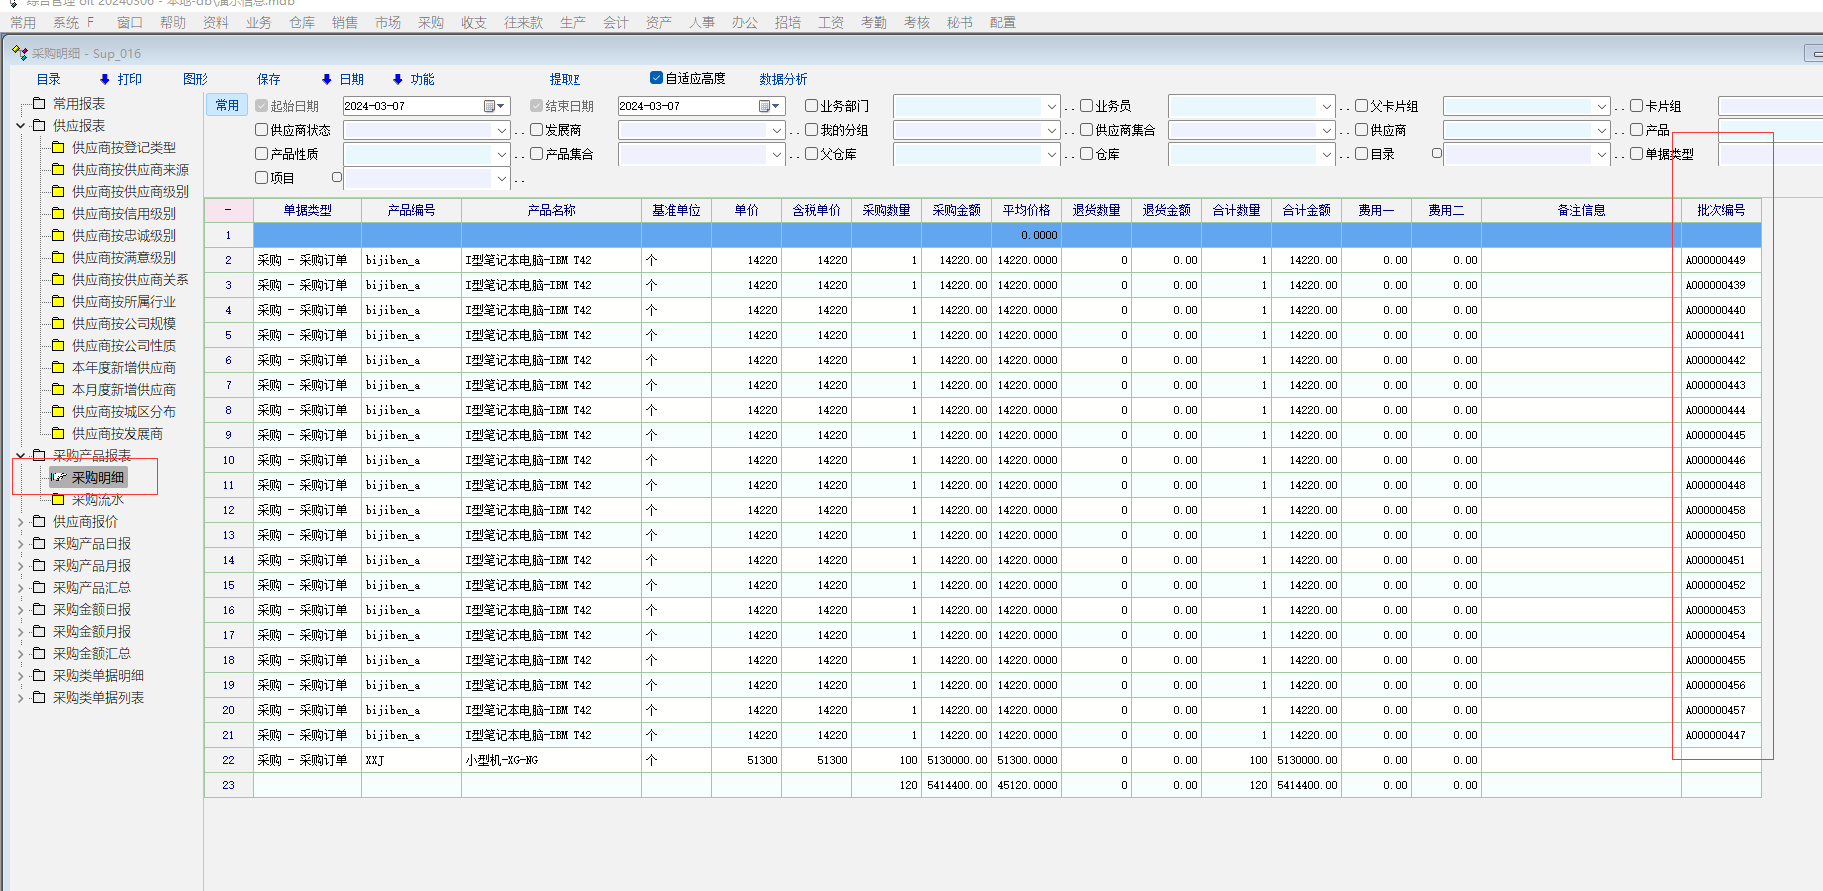
Task: Collapse the 供应报表 tree node
Action: [20, 125]
